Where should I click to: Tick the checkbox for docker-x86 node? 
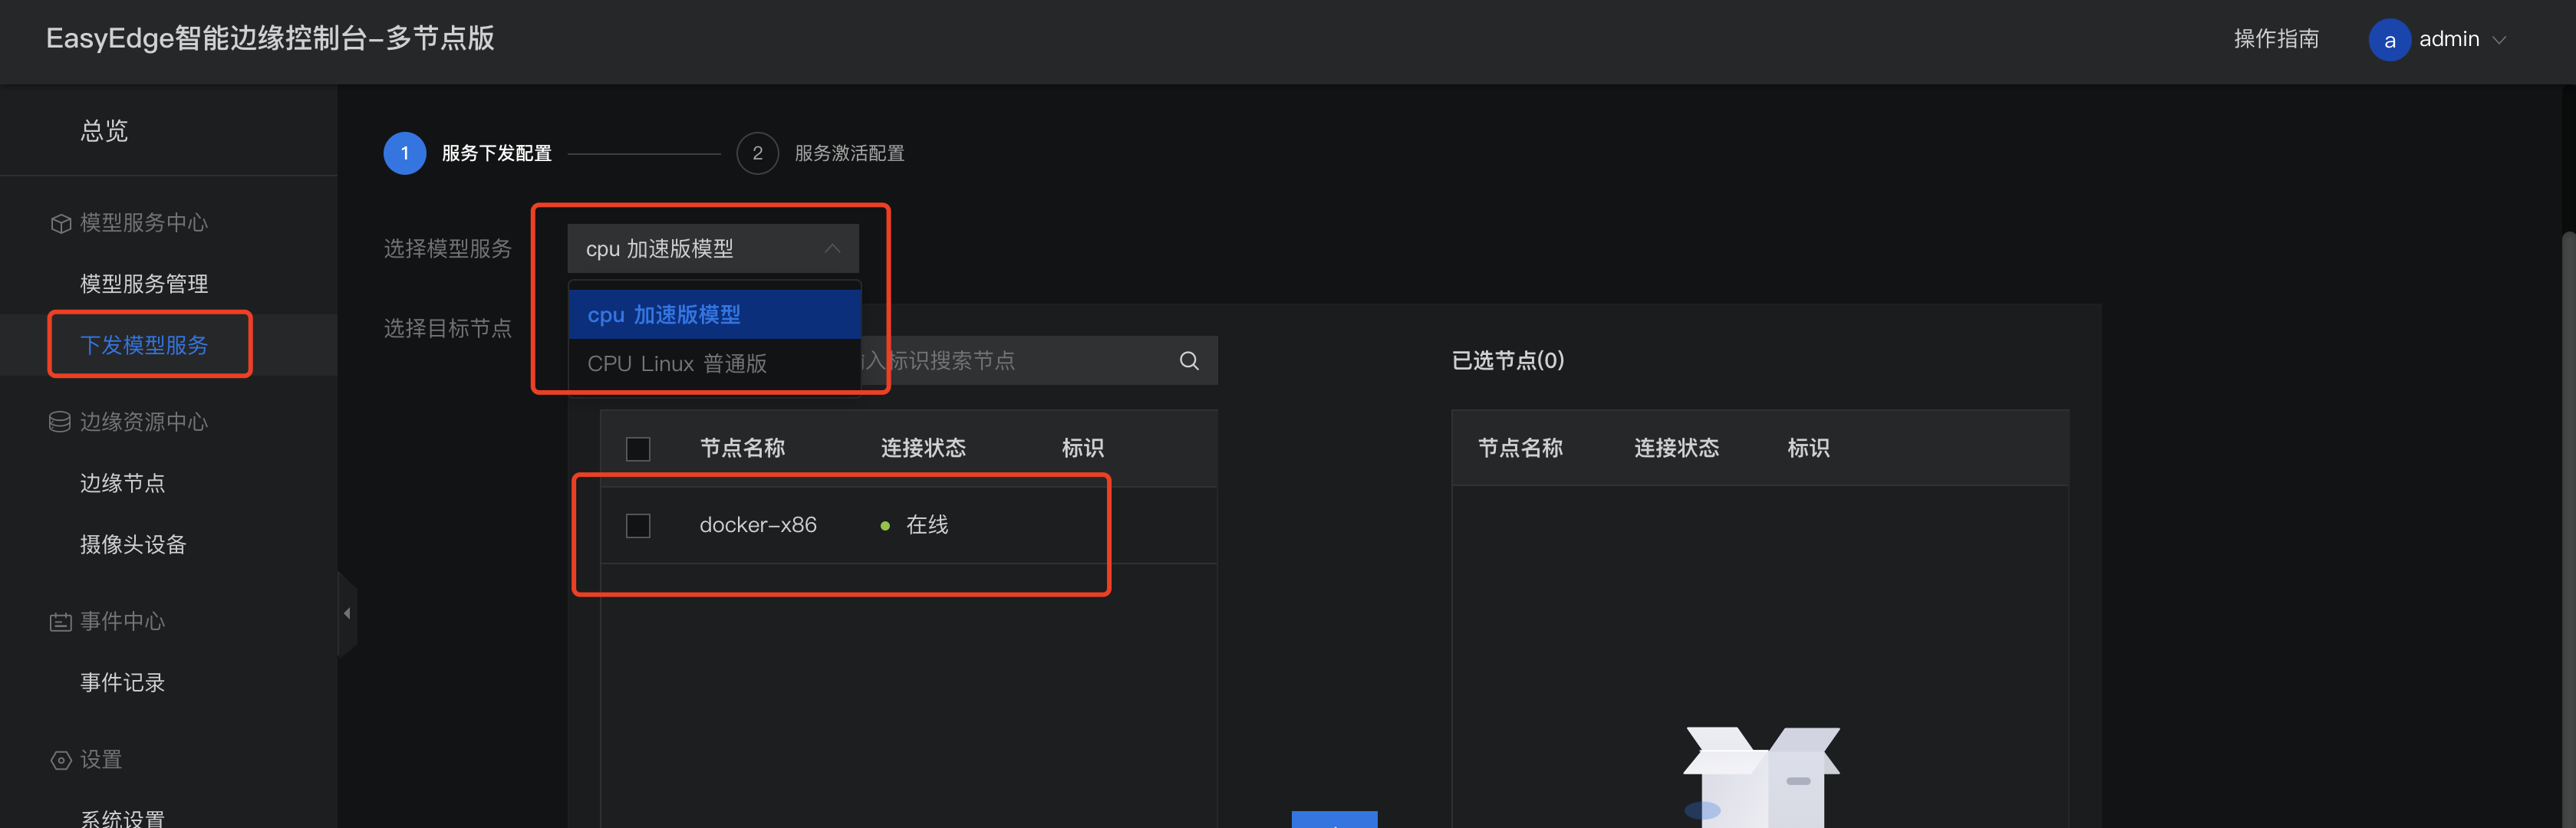(638, 526)
